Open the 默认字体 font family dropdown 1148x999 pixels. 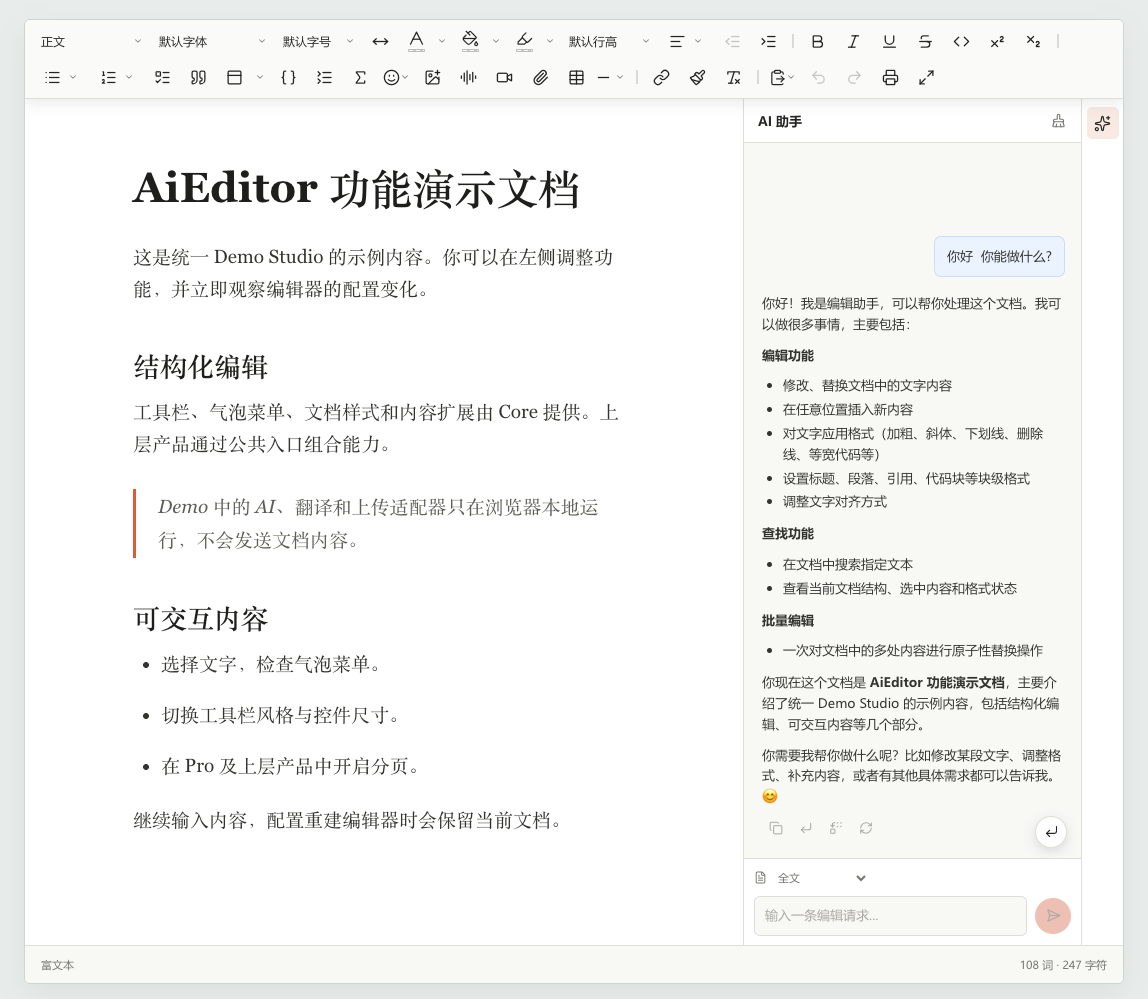(x=212, y=42)
